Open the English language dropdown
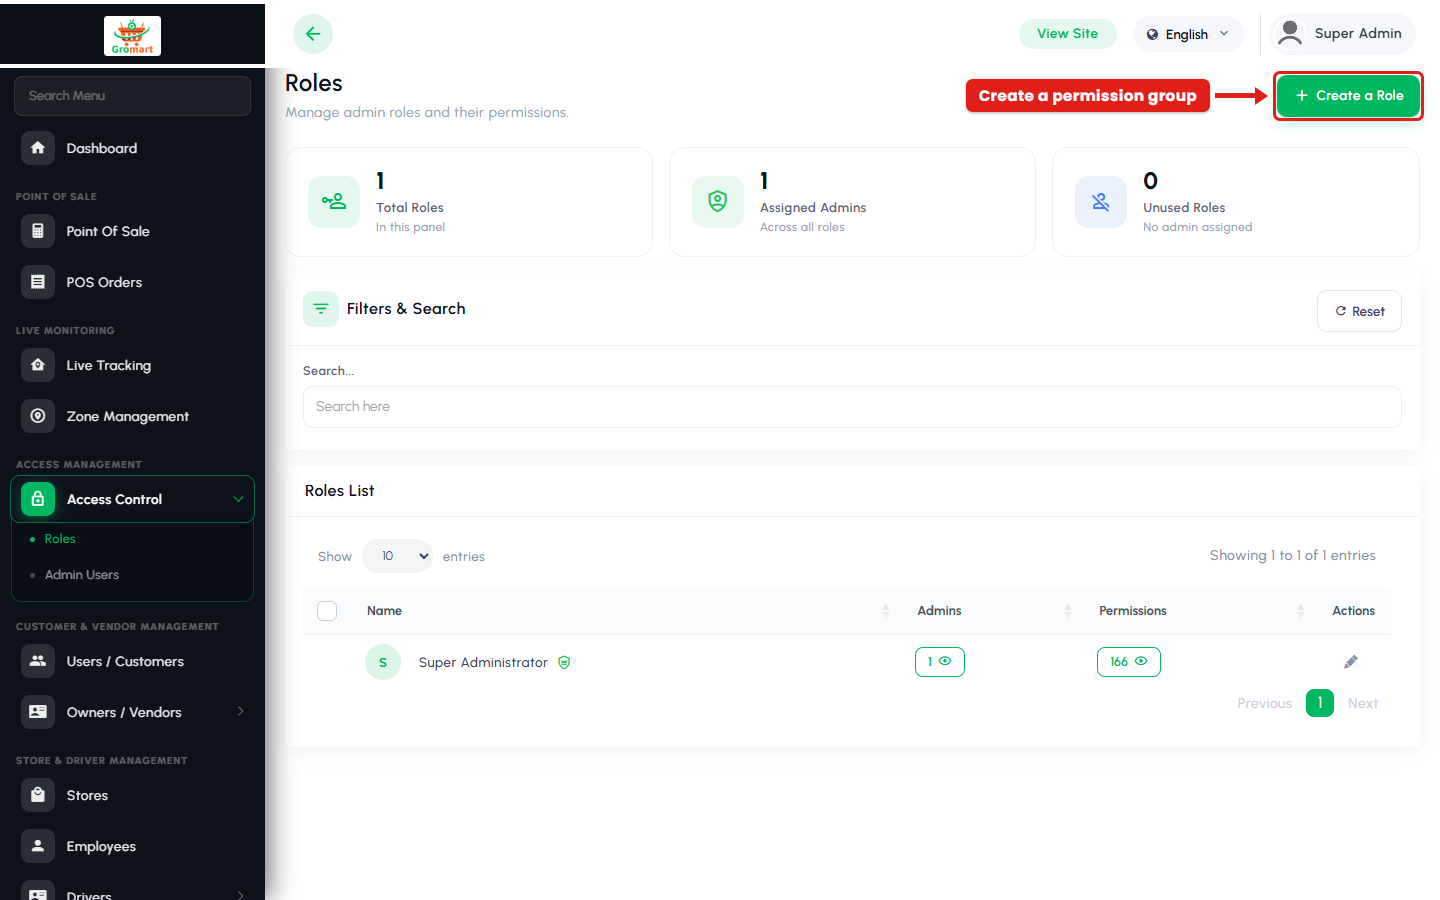The width and height of the screenshot is (1440, 900). coord(1188,34)
